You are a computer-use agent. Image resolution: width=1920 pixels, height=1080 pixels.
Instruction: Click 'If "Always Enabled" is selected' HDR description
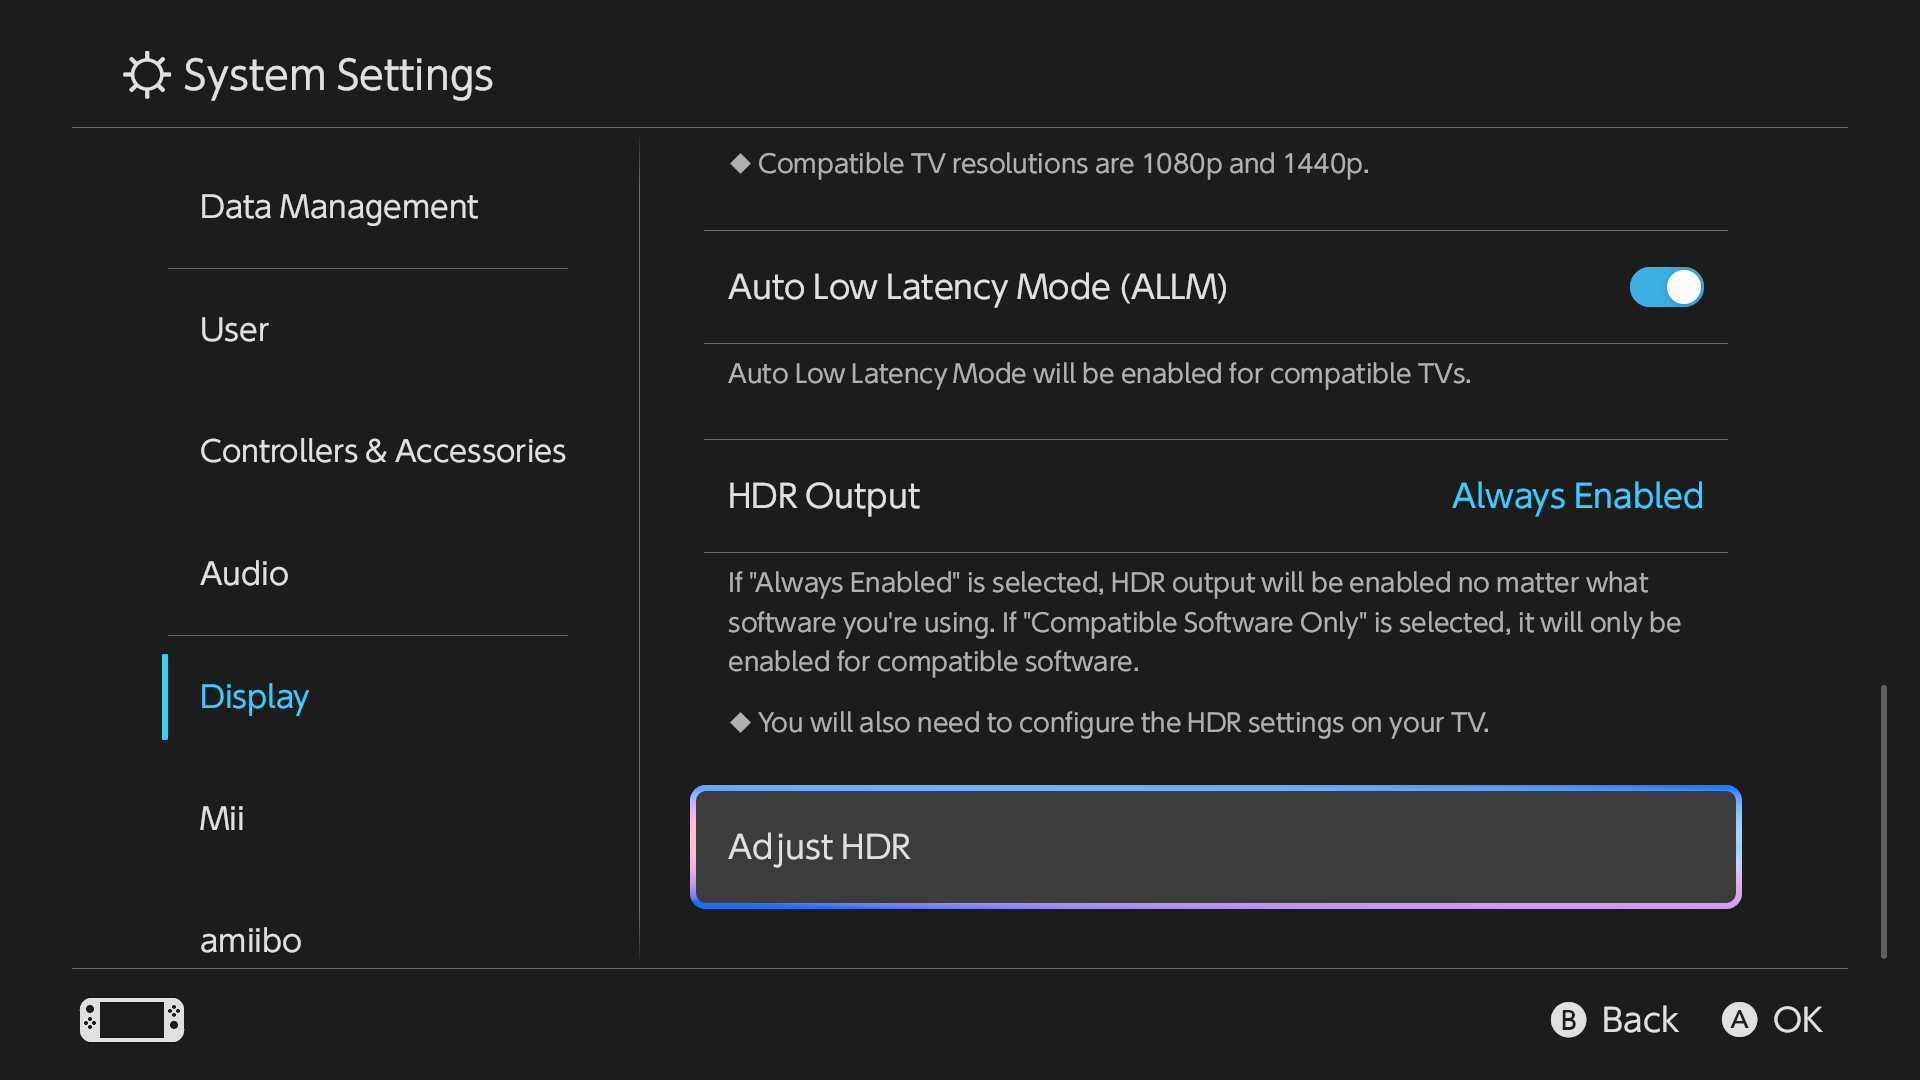tap(1204, 622)
